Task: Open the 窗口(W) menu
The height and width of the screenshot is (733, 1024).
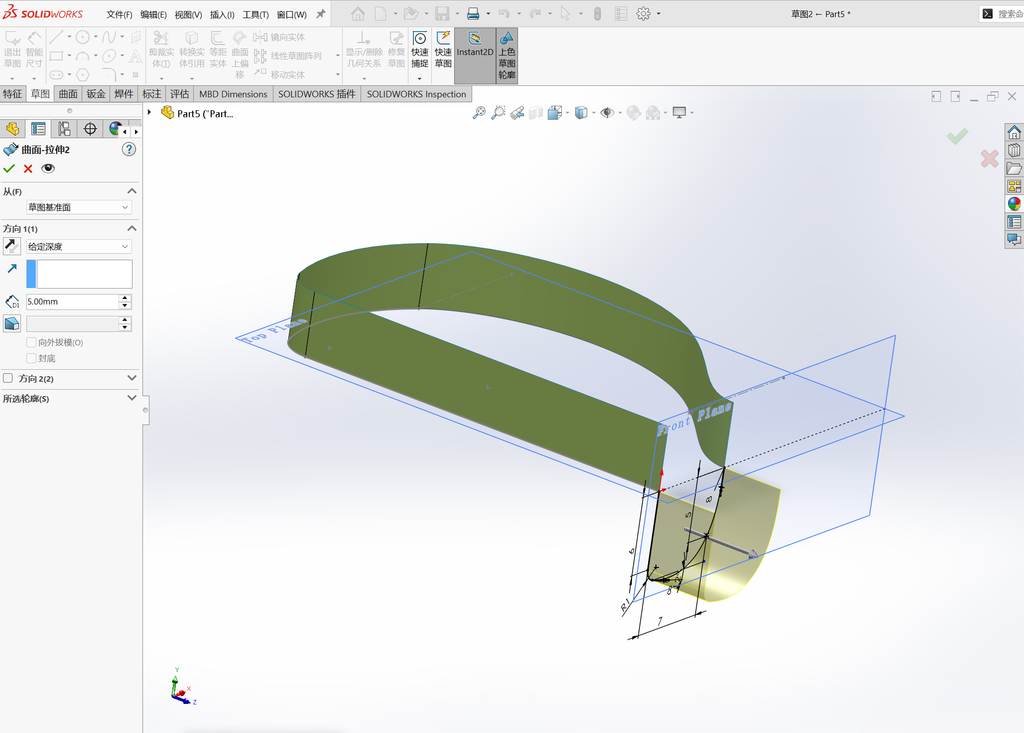Action: pos(291,14)
